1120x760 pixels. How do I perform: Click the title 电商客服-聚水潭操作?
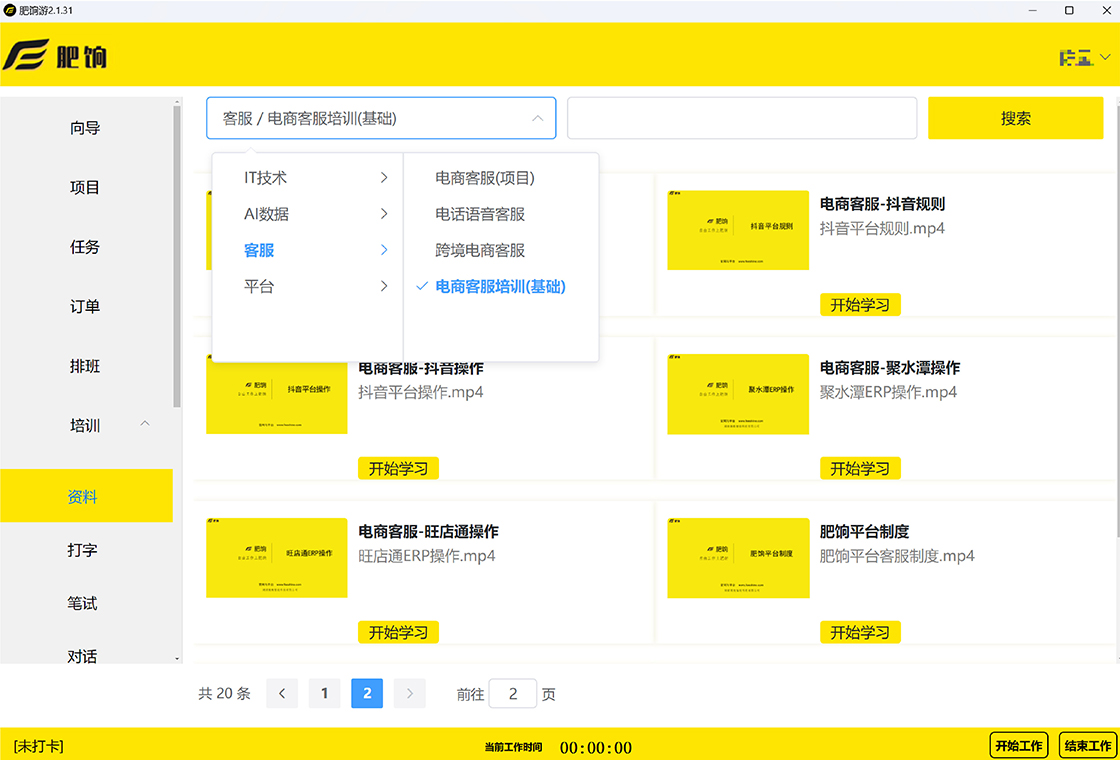[x=890, y=368]
